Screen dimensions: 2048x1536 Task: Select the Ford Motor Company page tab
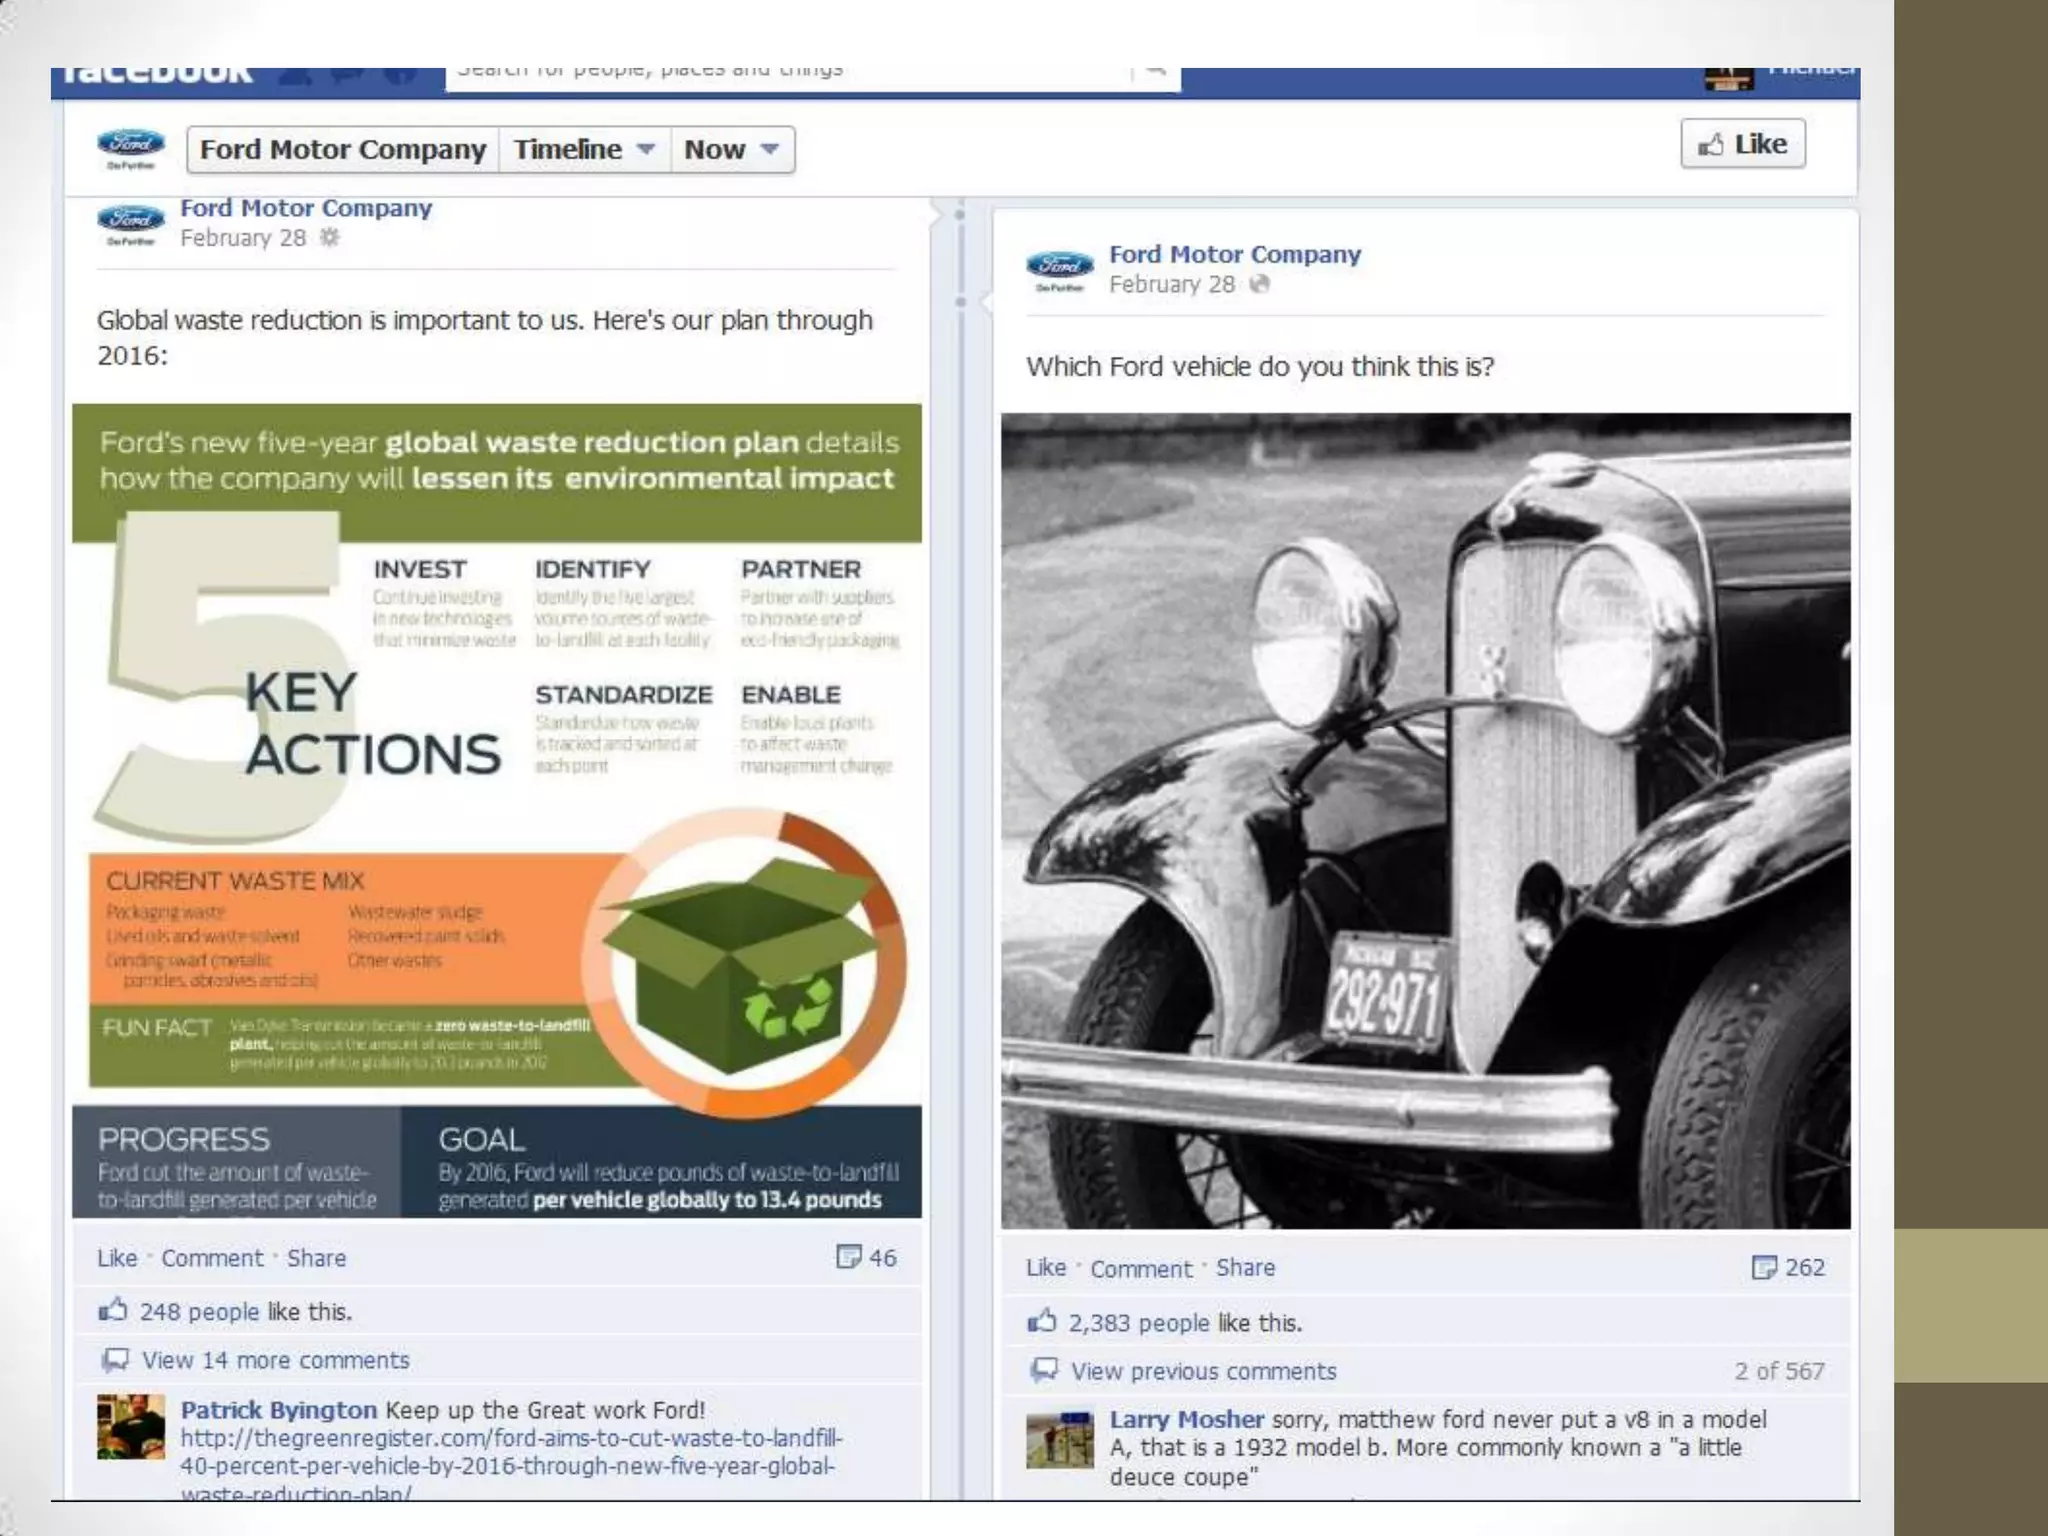tap(343, 149)
